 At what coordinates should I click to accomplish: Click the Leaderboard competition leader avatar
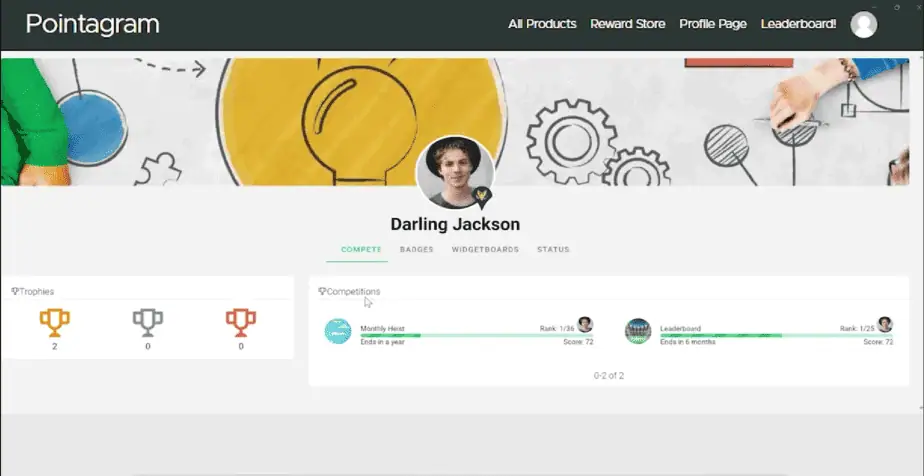click(x=885, y=324)
